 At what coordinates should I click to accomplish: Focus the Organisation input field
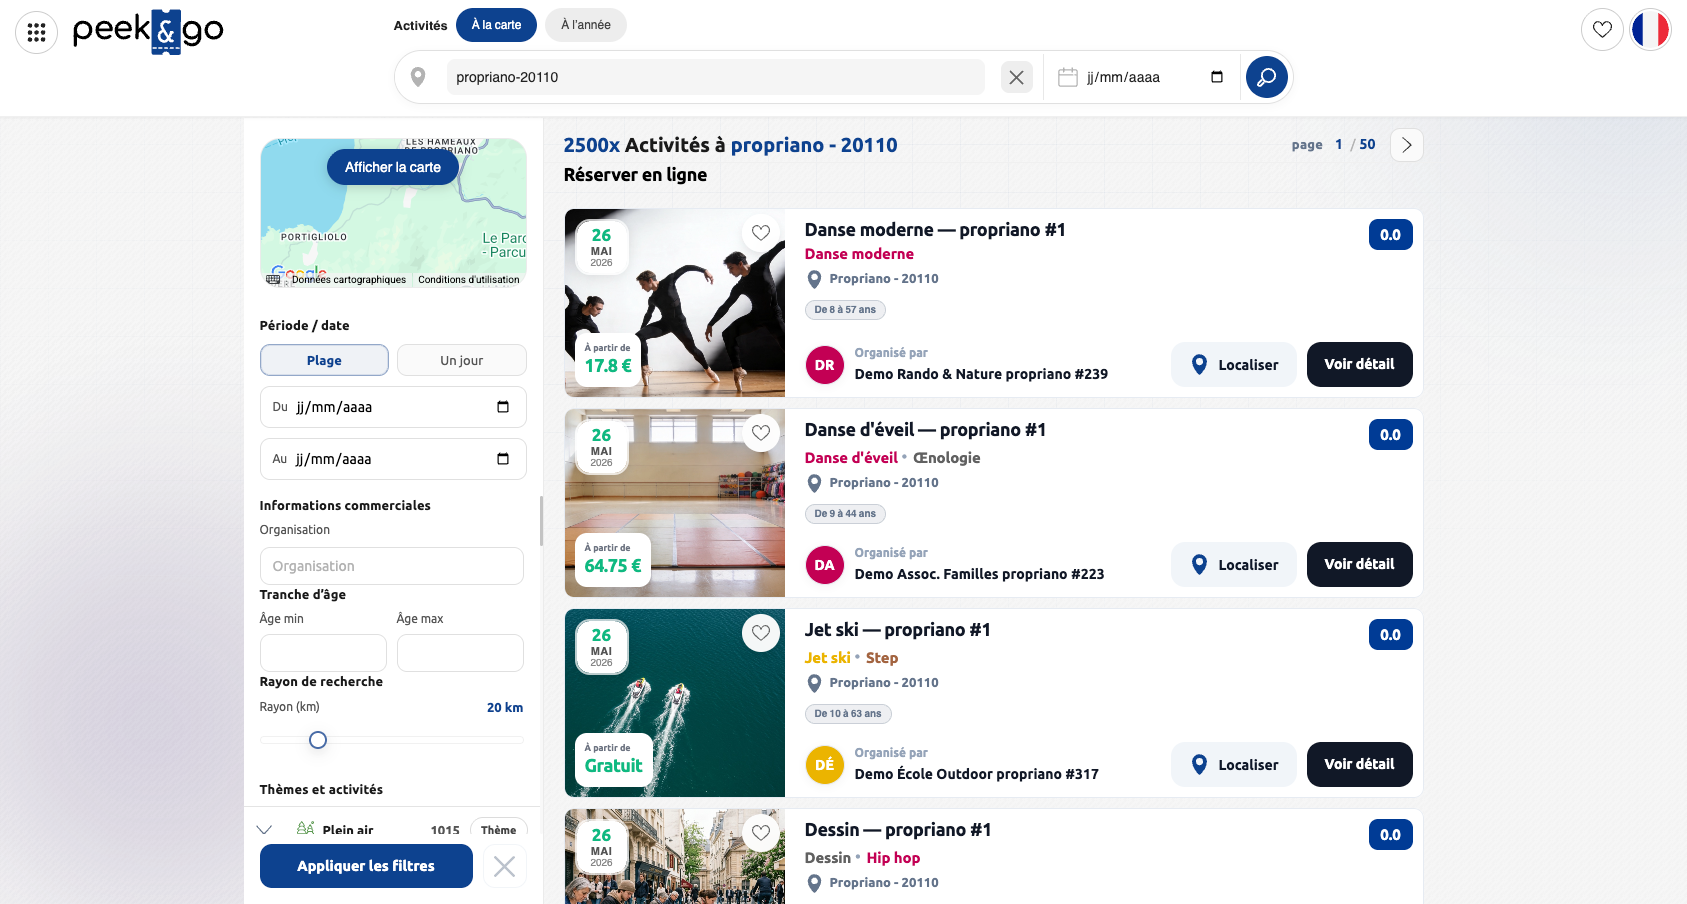click(x=392, y=566)
